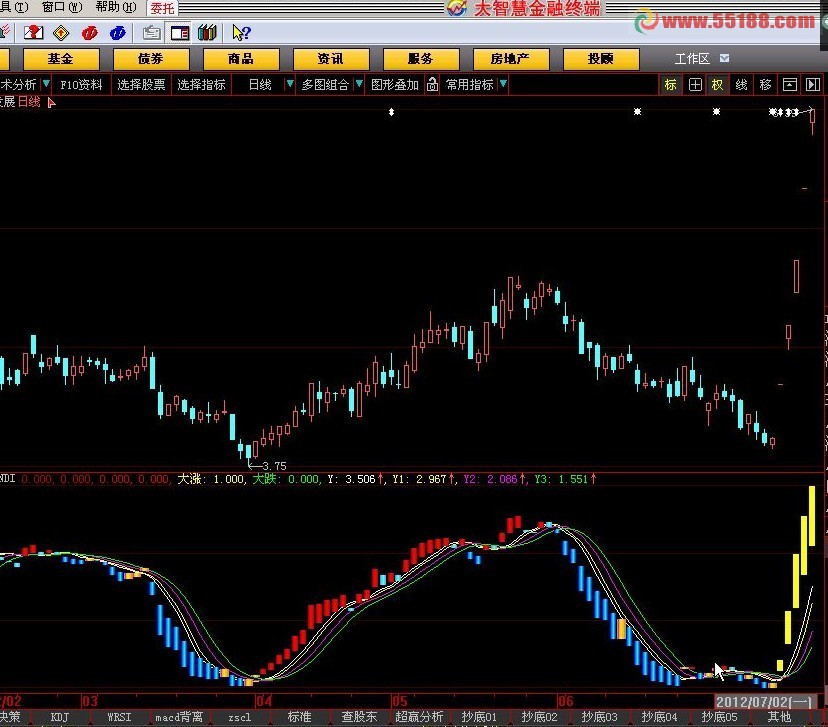Screen dimensions: 828x727
Task: Open the stacked books icon
Action: coord(207,33)
